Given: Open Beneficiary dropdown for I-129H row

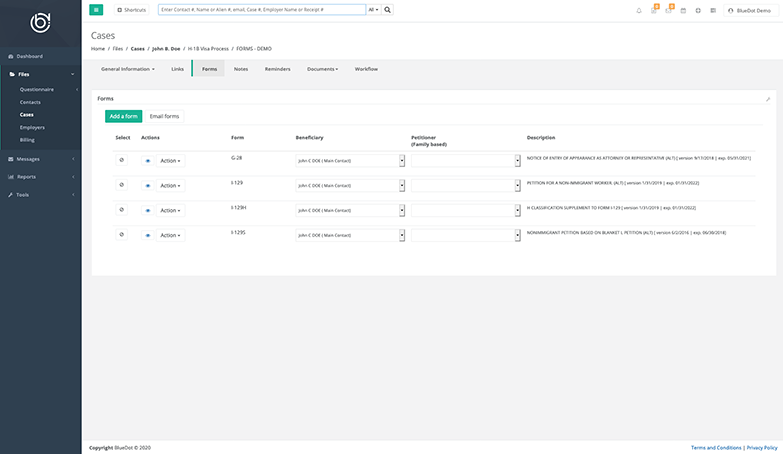Looking at the screenshot, I should (350, 211).
